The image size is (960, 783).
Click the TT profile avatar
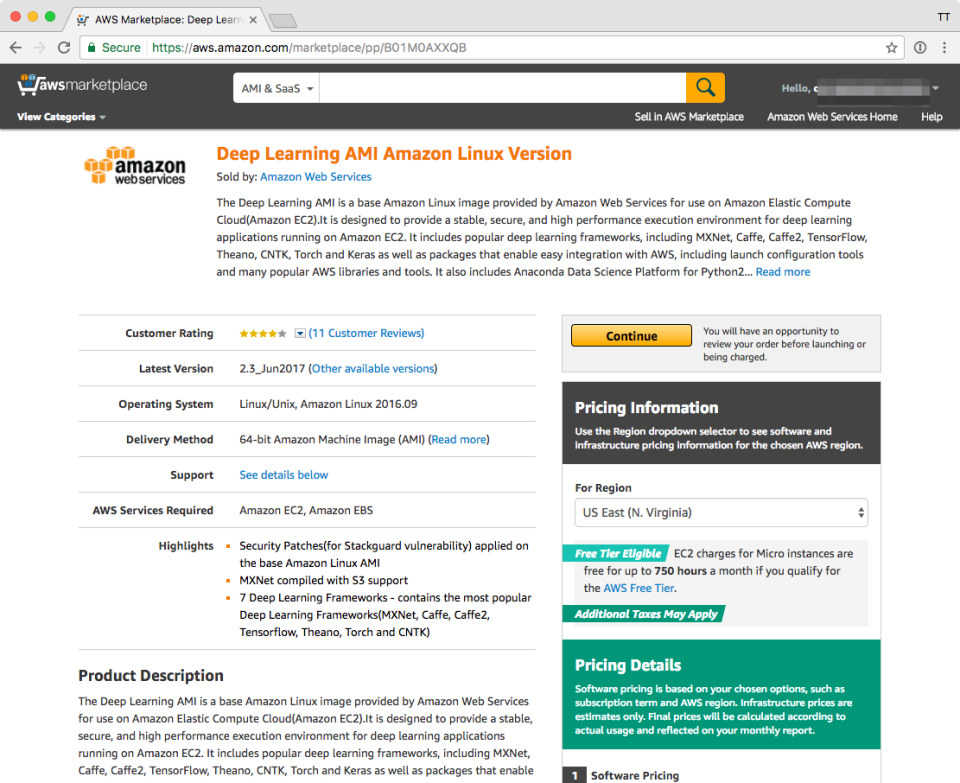[944, 17]
